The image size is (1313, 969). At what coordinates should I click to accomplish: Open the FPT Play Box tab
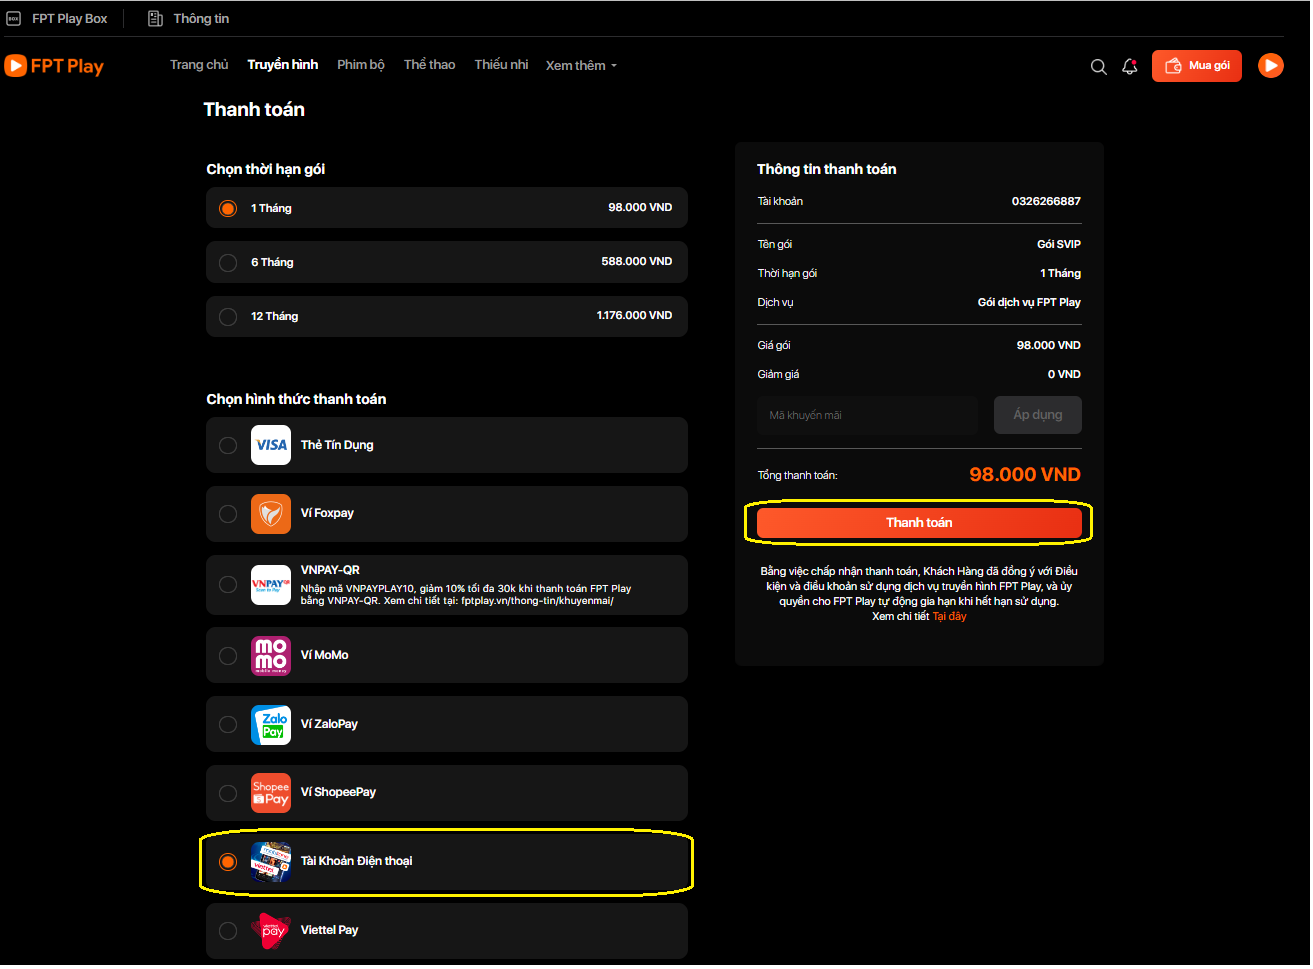pyautogui.click(x=57, y=19)
